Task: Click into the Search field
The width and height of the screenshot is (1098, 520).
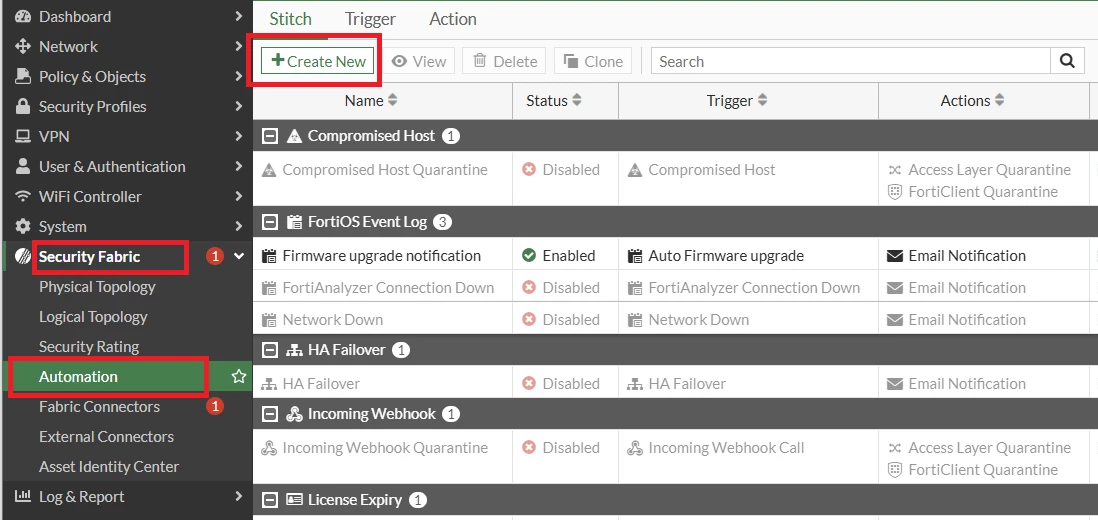Action: [851, 61]
